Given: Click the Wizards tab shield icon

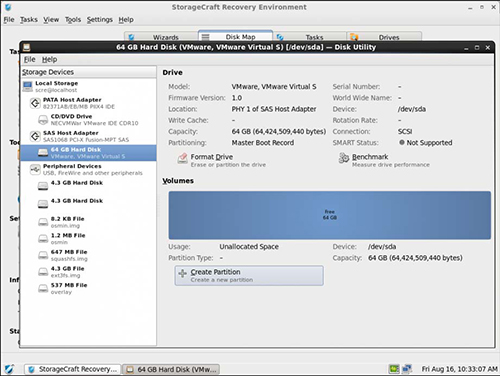Looking at the screenshot, I should (131, 37).
